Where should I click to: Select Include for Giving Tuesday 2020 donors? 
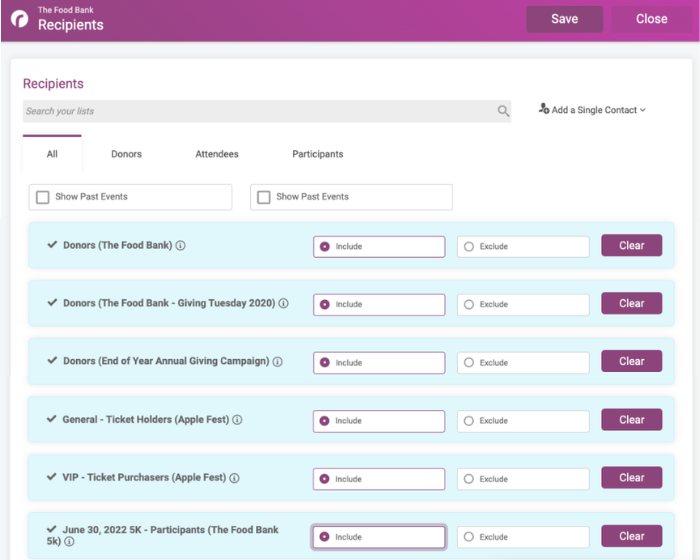[379, 305]
